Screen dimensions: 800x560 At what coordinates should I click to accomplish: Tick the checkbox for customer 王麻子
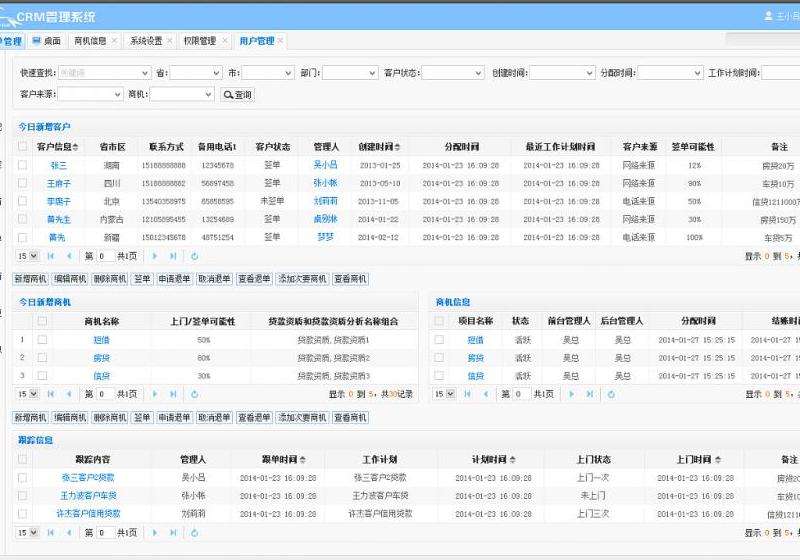point(22,183)
